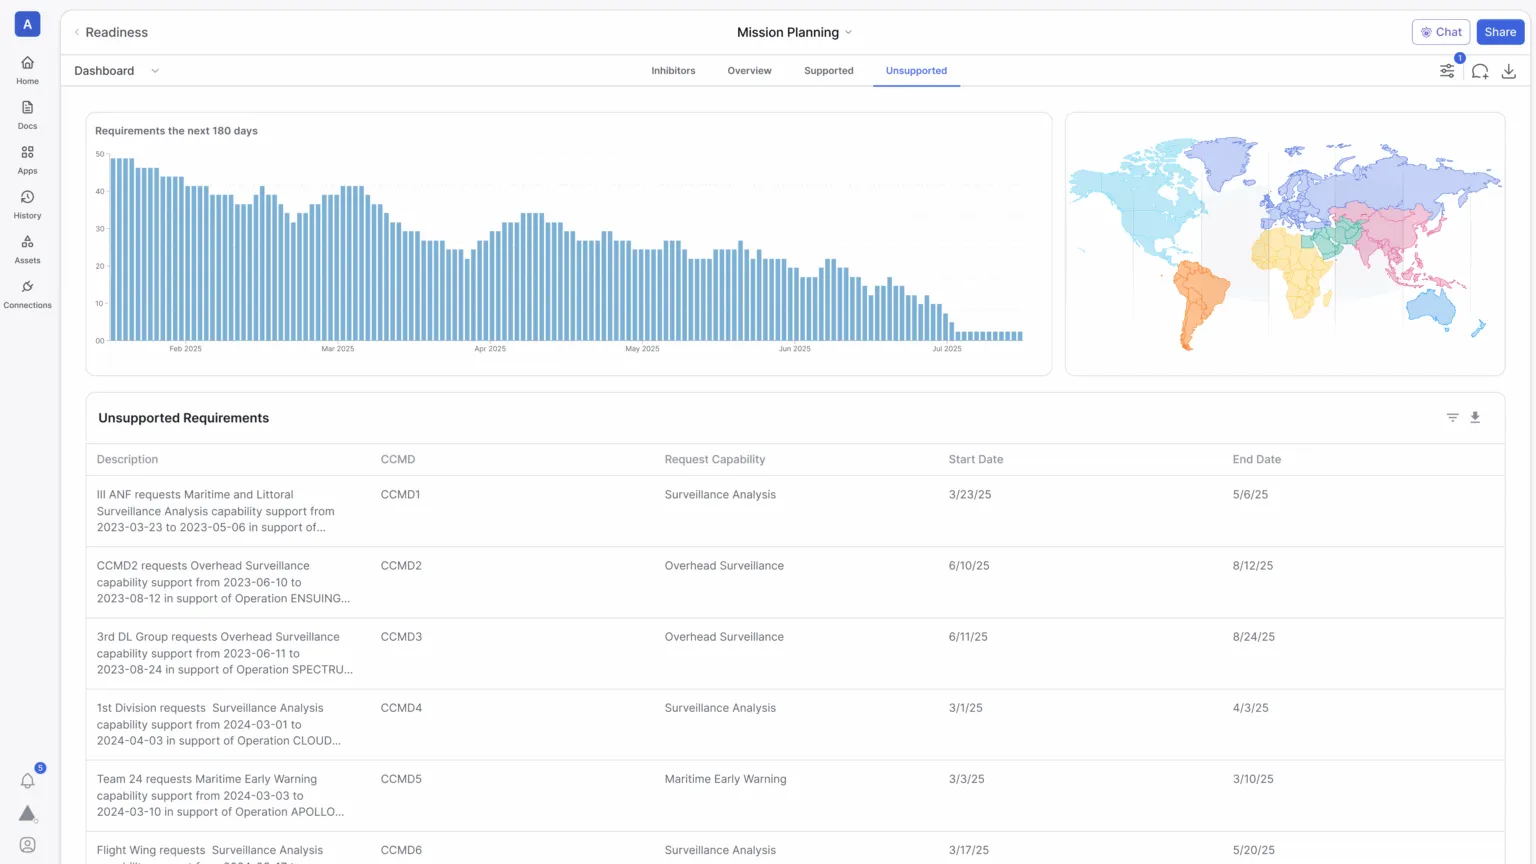This screenshot has width=1536, height=864.
Task: Open filter settings sliders icon
Action: pos(1447,71)
